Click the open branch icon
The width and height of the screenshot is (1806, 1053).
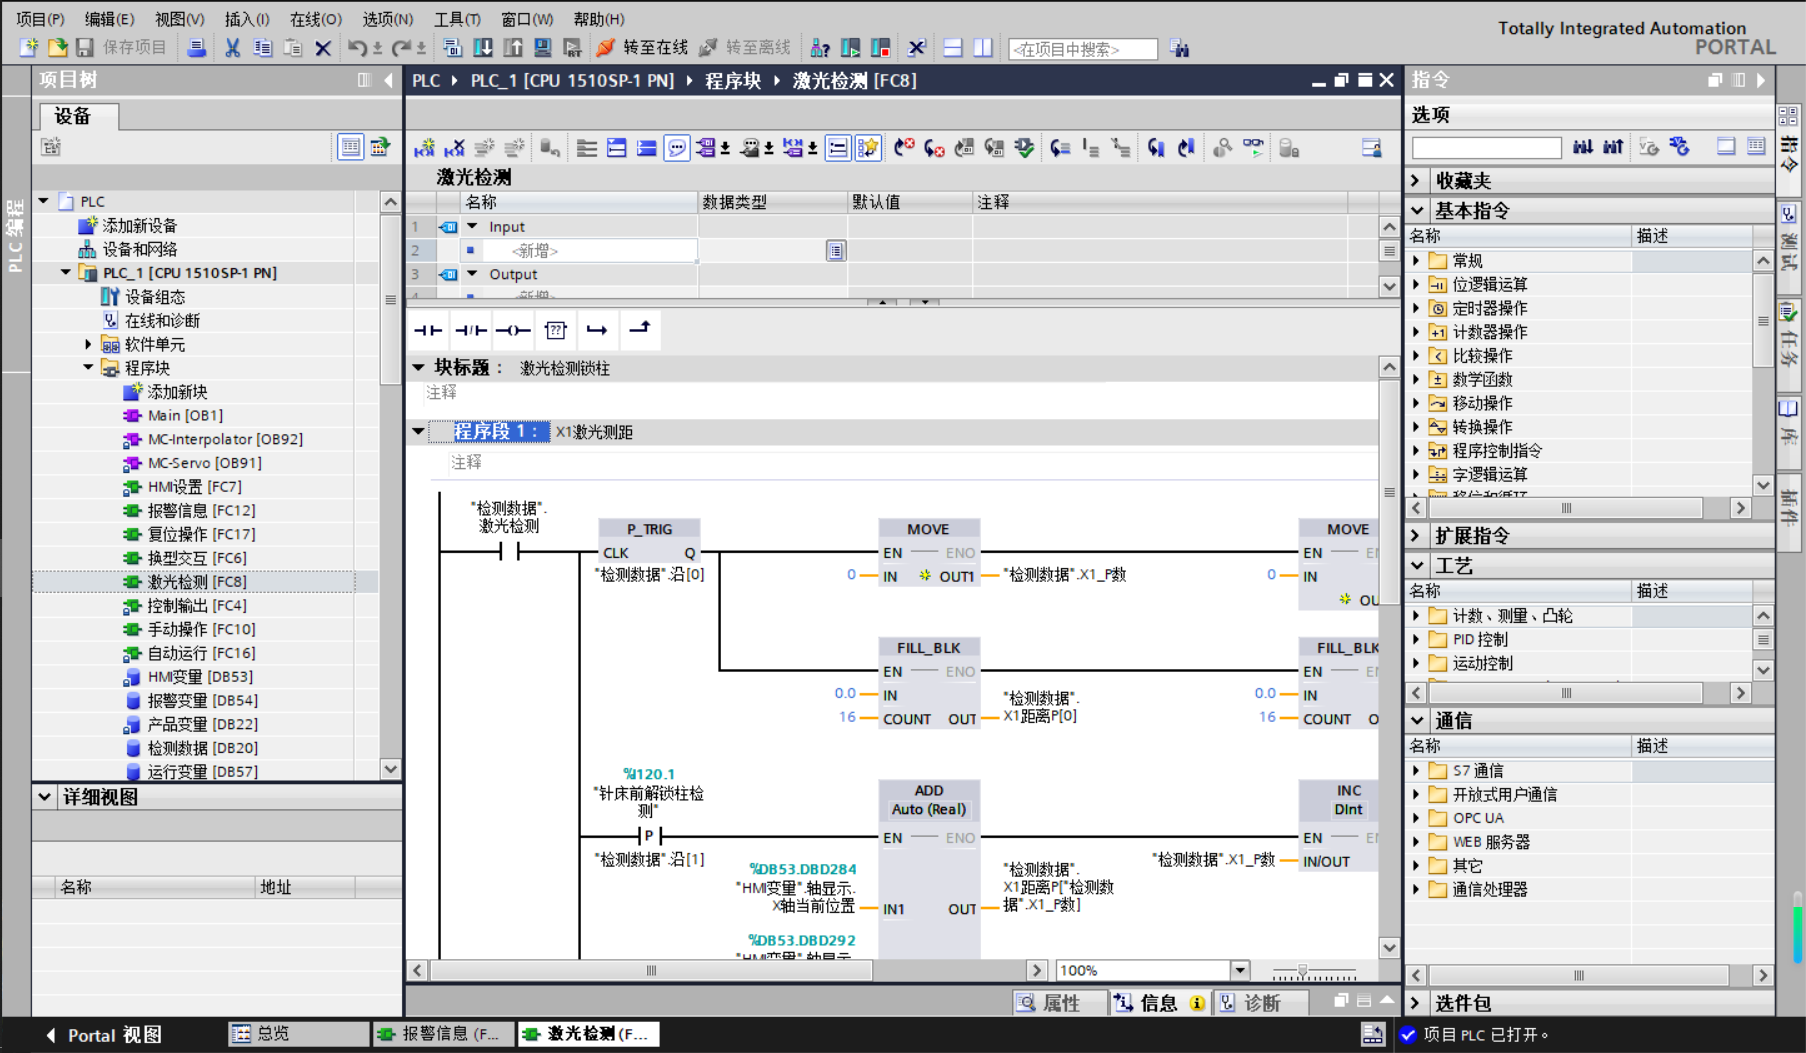[597, 330]
